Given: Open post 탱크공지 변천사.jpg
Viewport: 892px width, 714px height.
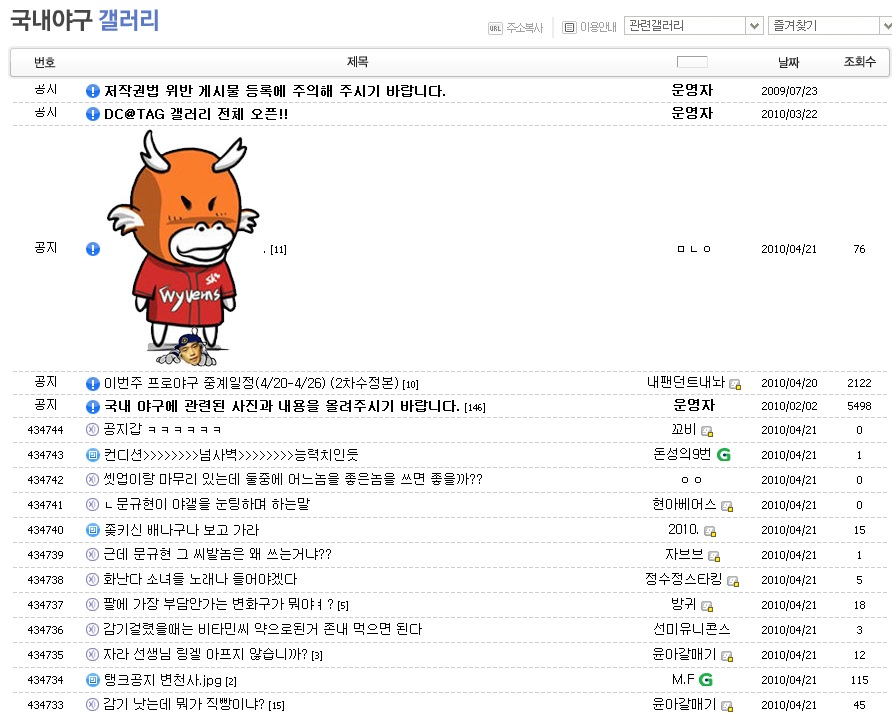Looking at the screenshot, I should [163, 680].
